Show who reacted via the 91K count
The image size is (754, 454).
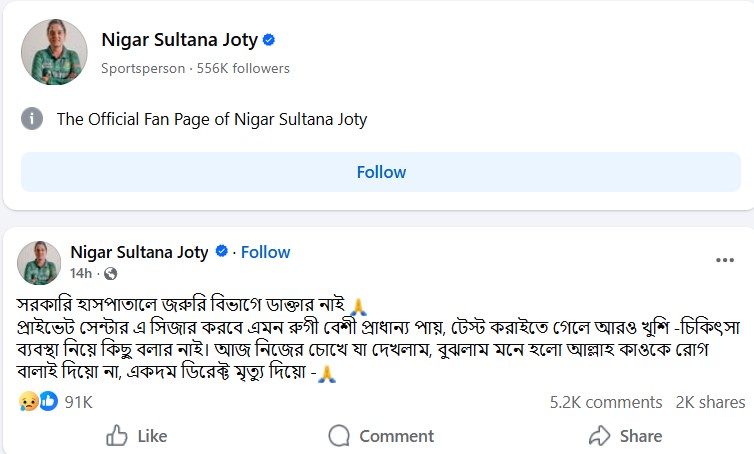78,402
